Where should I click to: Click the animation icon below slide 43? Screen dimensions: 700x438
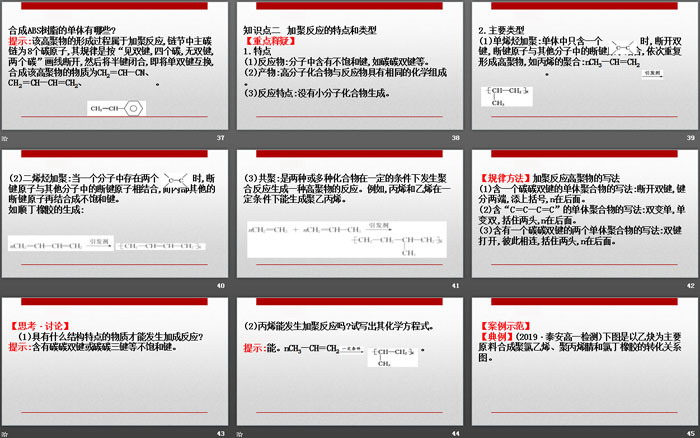[x=6, y=432]
